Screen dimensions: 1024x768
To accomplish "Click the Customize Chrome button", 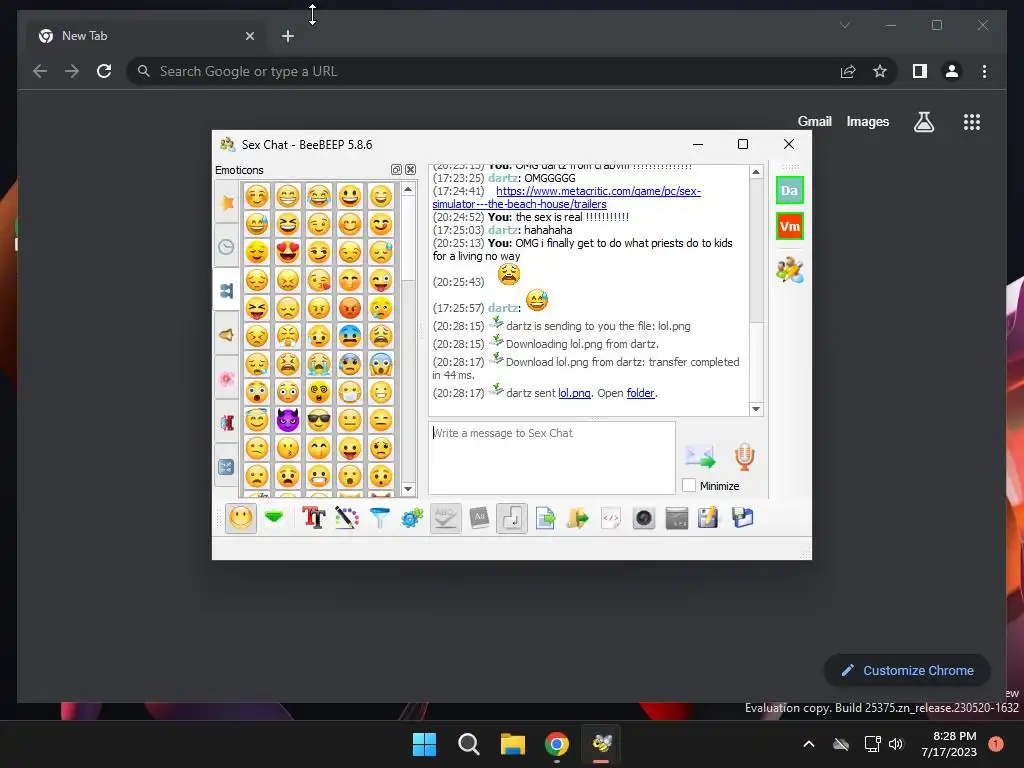I will [x=907, y=670].
